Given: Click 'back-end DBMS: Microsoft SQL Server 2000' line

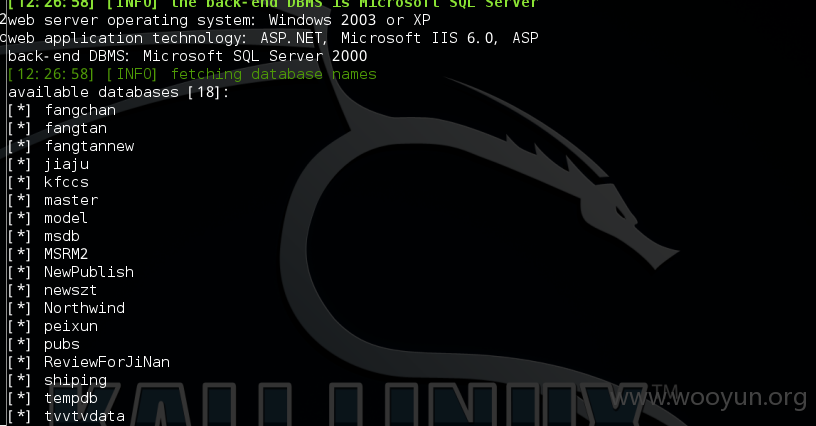Looking at the screenshot, I should click(x=187, y=56).
